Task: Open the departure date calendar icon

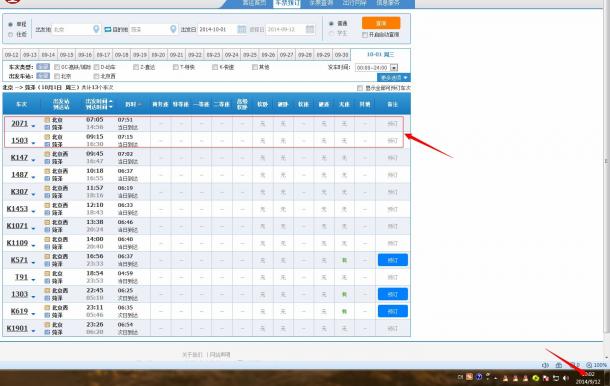Action: click(242, 29)
